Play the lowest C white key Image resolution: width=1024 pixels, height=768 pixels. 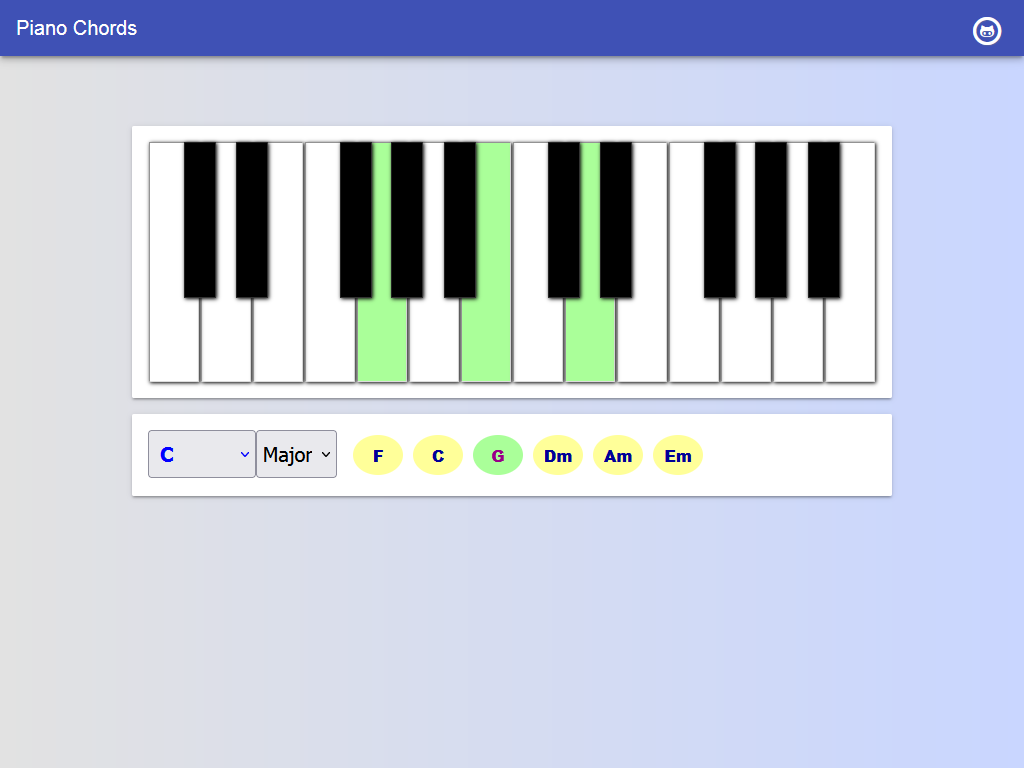(174, 340)
